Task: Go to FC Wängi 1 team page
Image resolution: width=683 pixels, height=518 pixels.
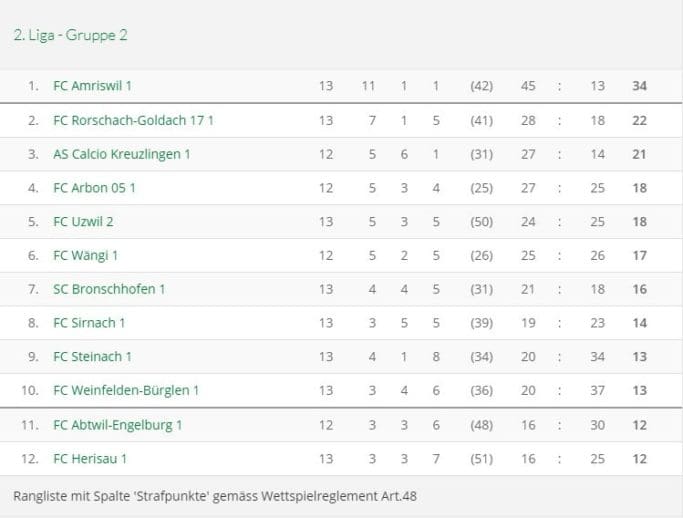Action: point(85,256)
